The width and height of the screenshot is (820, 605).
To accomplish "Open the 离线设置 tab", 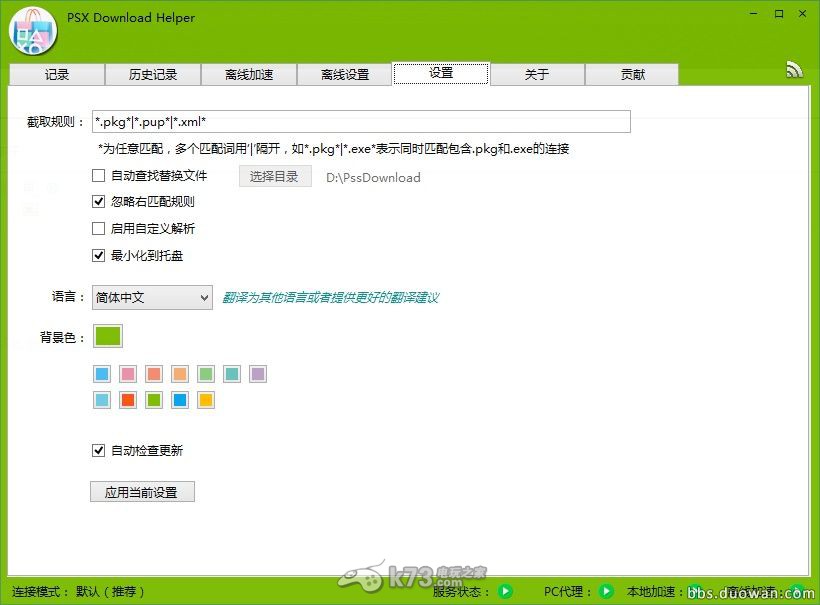I will point(345,73).
